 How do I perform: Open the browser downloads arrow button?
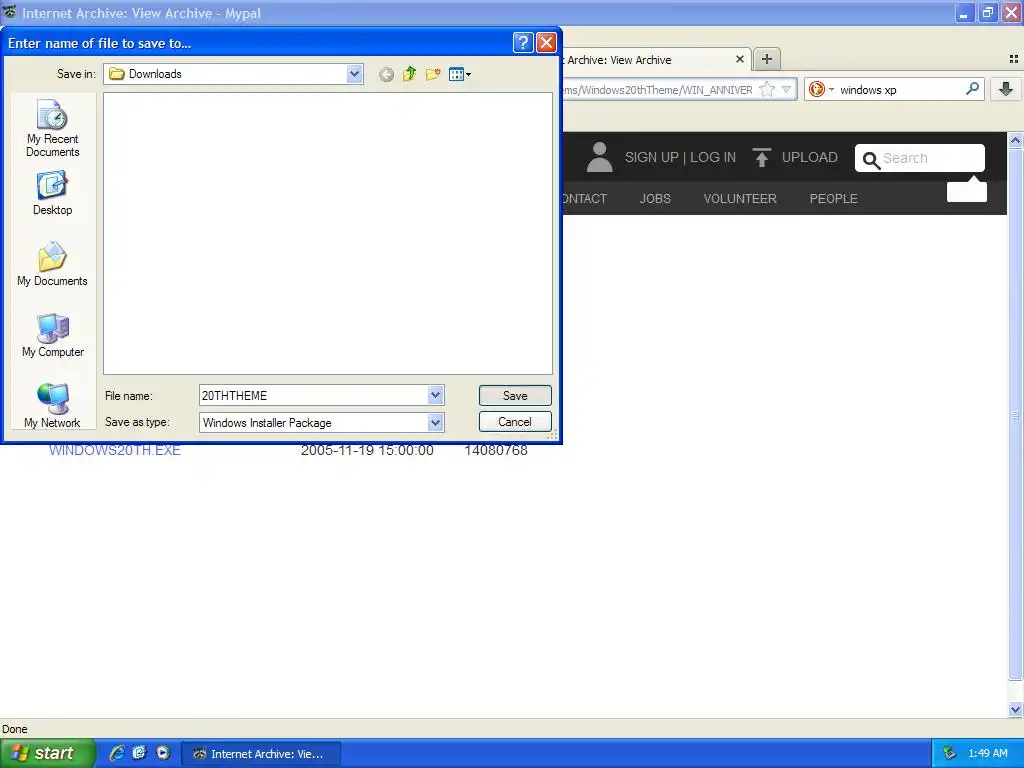1006,89
